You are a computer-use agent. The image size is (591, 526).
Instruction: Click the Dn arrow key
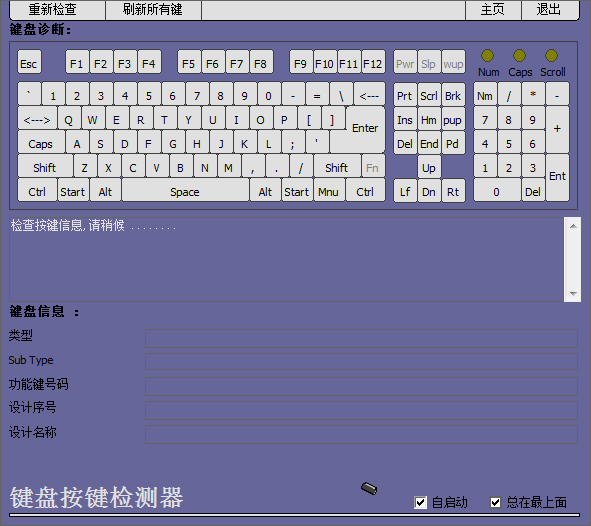pyautogui.click(x=429, y=190)
